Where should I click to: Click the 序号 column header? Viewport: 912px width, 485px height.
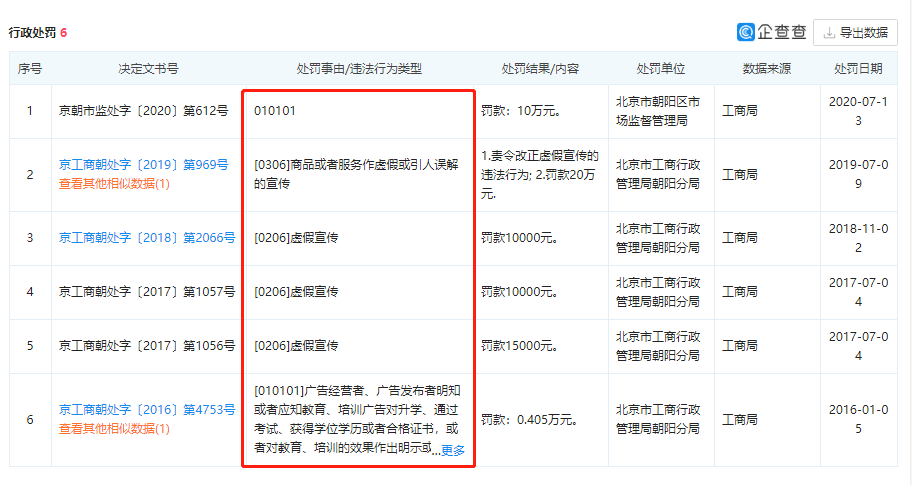coord(30,69)
